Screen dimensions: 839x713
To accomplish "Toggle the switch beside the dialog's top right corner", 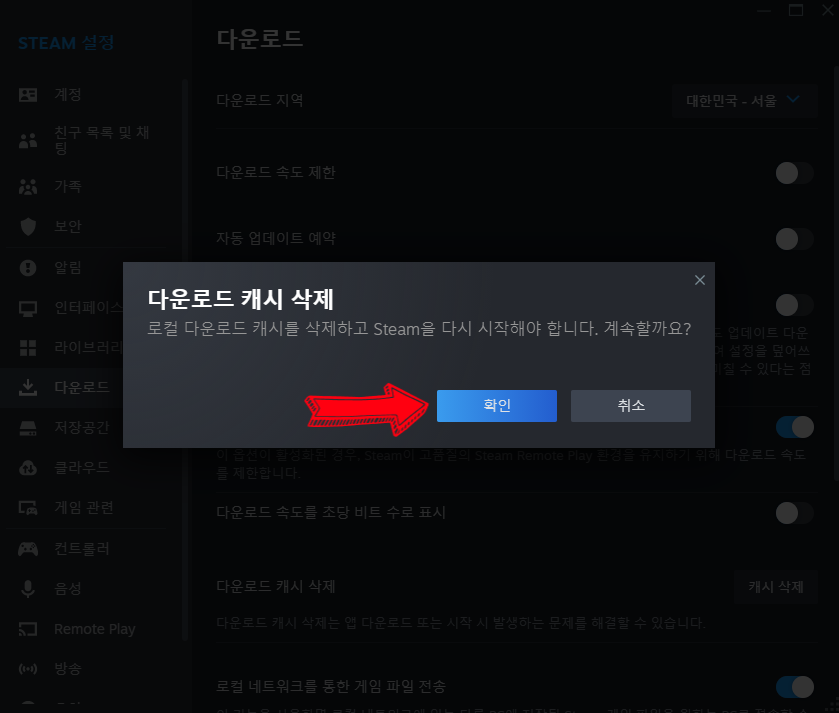I will click(795, 305).
